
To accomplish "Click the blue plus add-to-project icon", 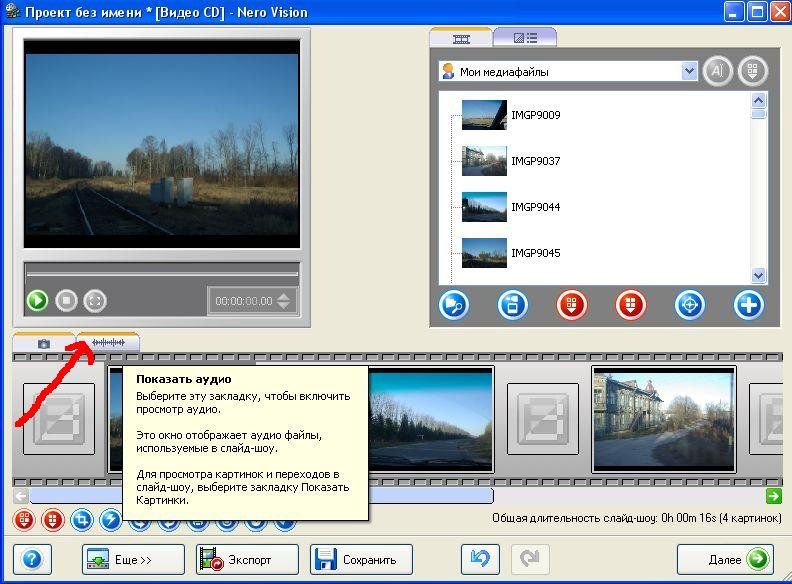I will pyautogui.click(x=749, y=305).
